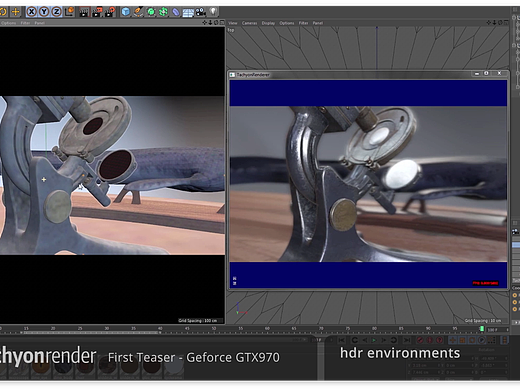This screenshot has width=520, height=390.
Task: Add a Subdivision Surface generator
Action: (151, 12)
